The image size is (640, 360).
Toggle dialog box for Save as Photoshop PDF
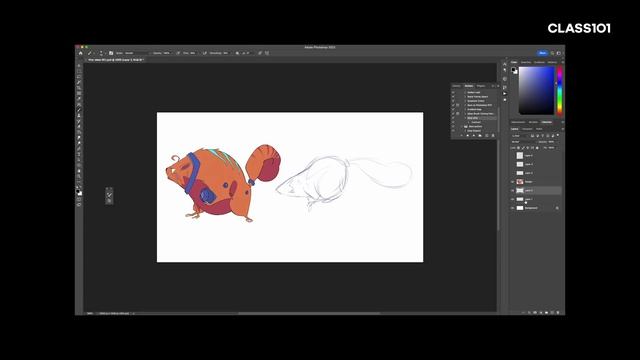tap(458, 105)
